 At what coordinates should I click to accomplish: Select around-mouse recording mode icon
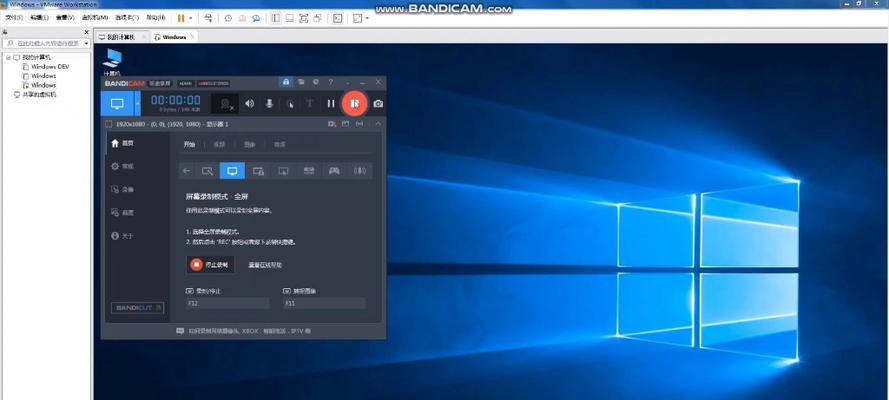(284, 171)
